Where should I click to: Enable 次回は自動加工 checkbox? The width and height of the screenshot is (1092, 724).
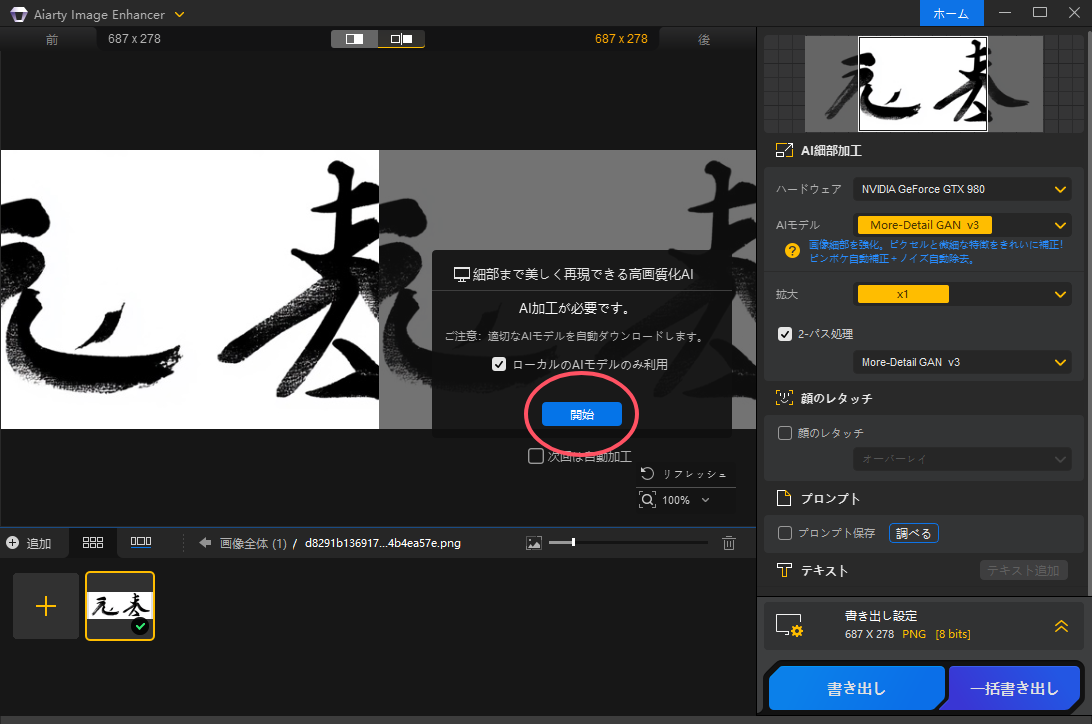pyautogui.click(x=536, y=456)
